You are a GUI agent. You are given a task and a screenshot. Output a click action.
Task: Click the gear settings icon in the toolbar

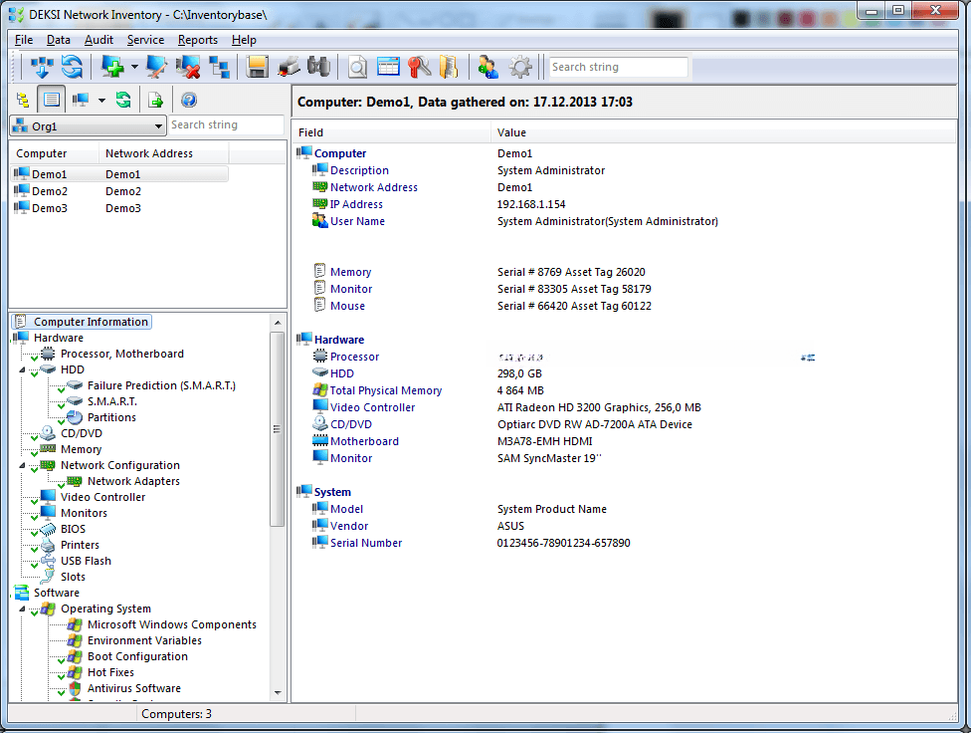tap(520, 67)
